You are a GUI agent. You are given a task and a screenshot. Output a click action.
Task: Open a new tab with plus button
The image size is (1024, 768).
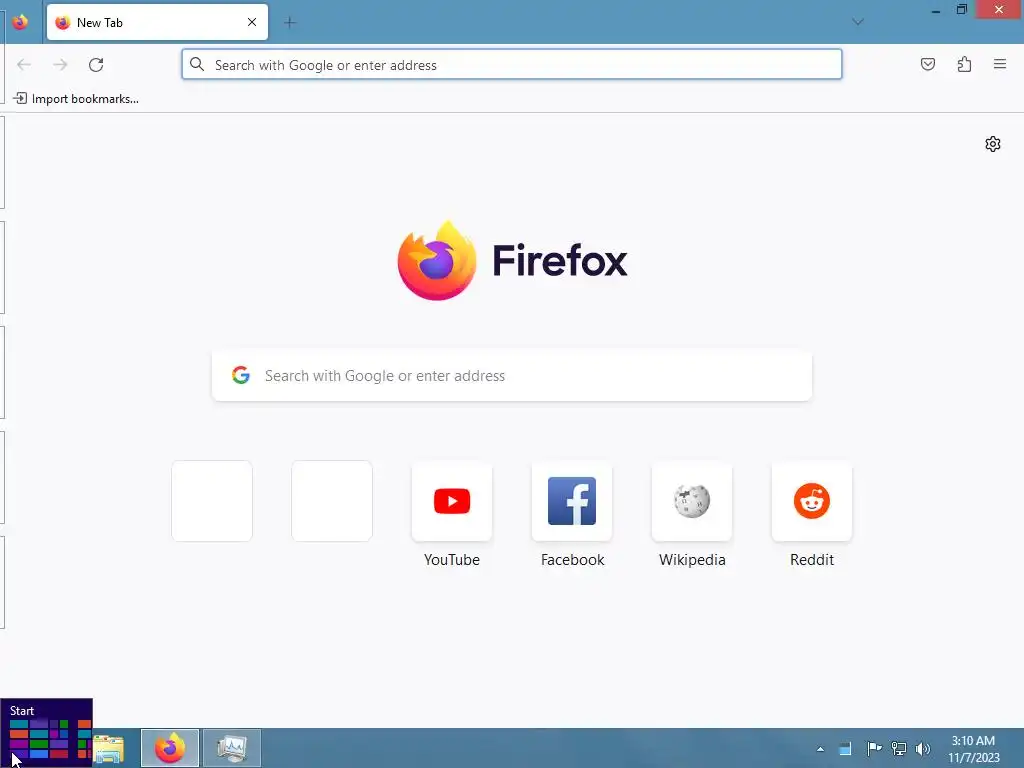click(x=290, y=23)
